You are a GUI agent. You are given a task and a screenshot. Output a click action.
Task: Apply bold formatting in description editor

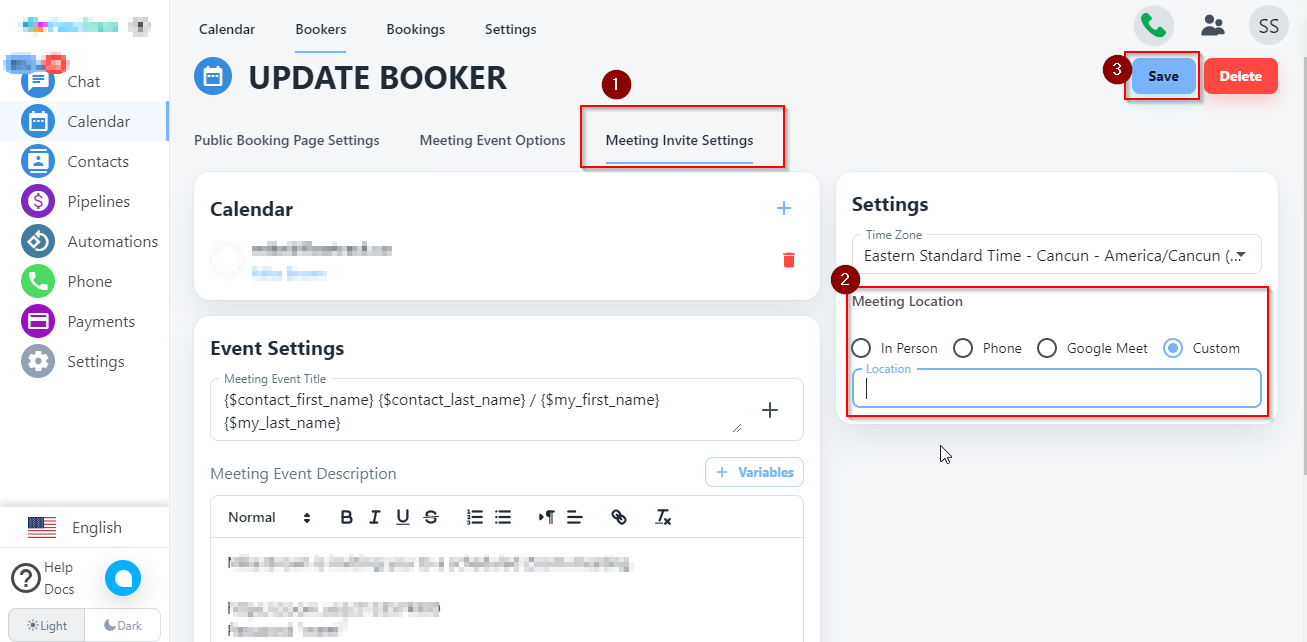pos(347,517)
